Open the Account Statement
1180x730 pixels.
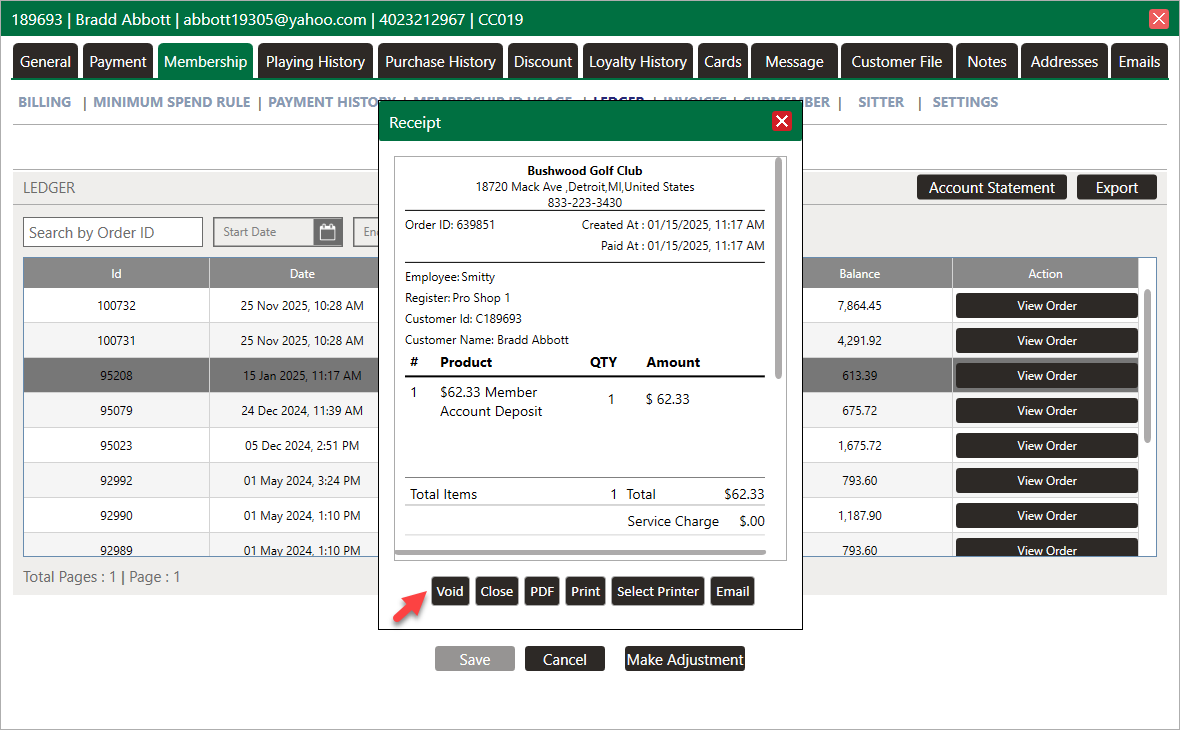point(991,187)
